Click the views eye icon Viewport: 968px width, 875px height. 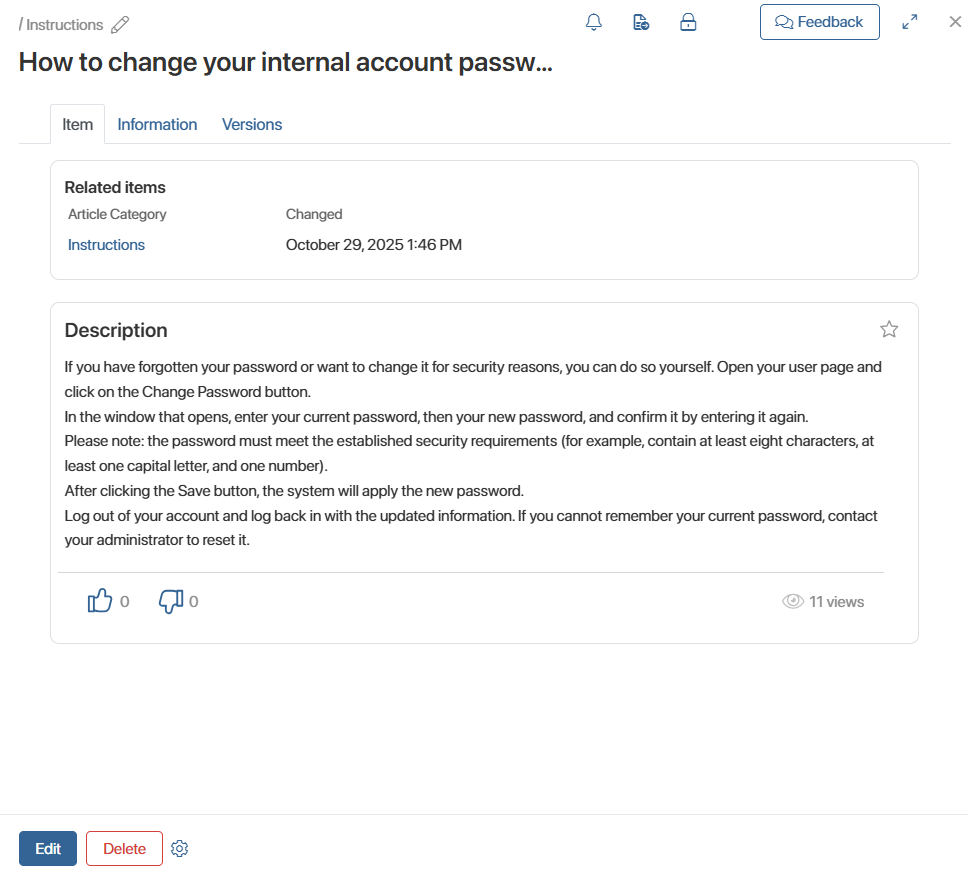click(x=793, y=602)
